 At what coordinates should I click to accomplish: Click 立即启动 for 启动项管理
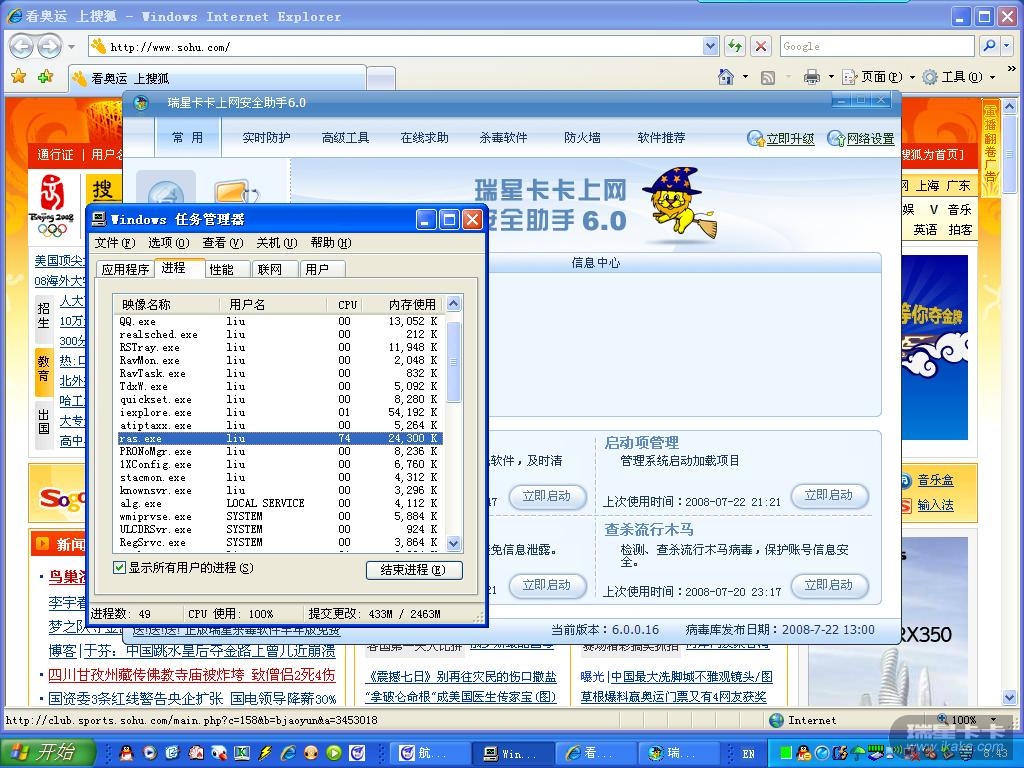[x=829, y=495]
